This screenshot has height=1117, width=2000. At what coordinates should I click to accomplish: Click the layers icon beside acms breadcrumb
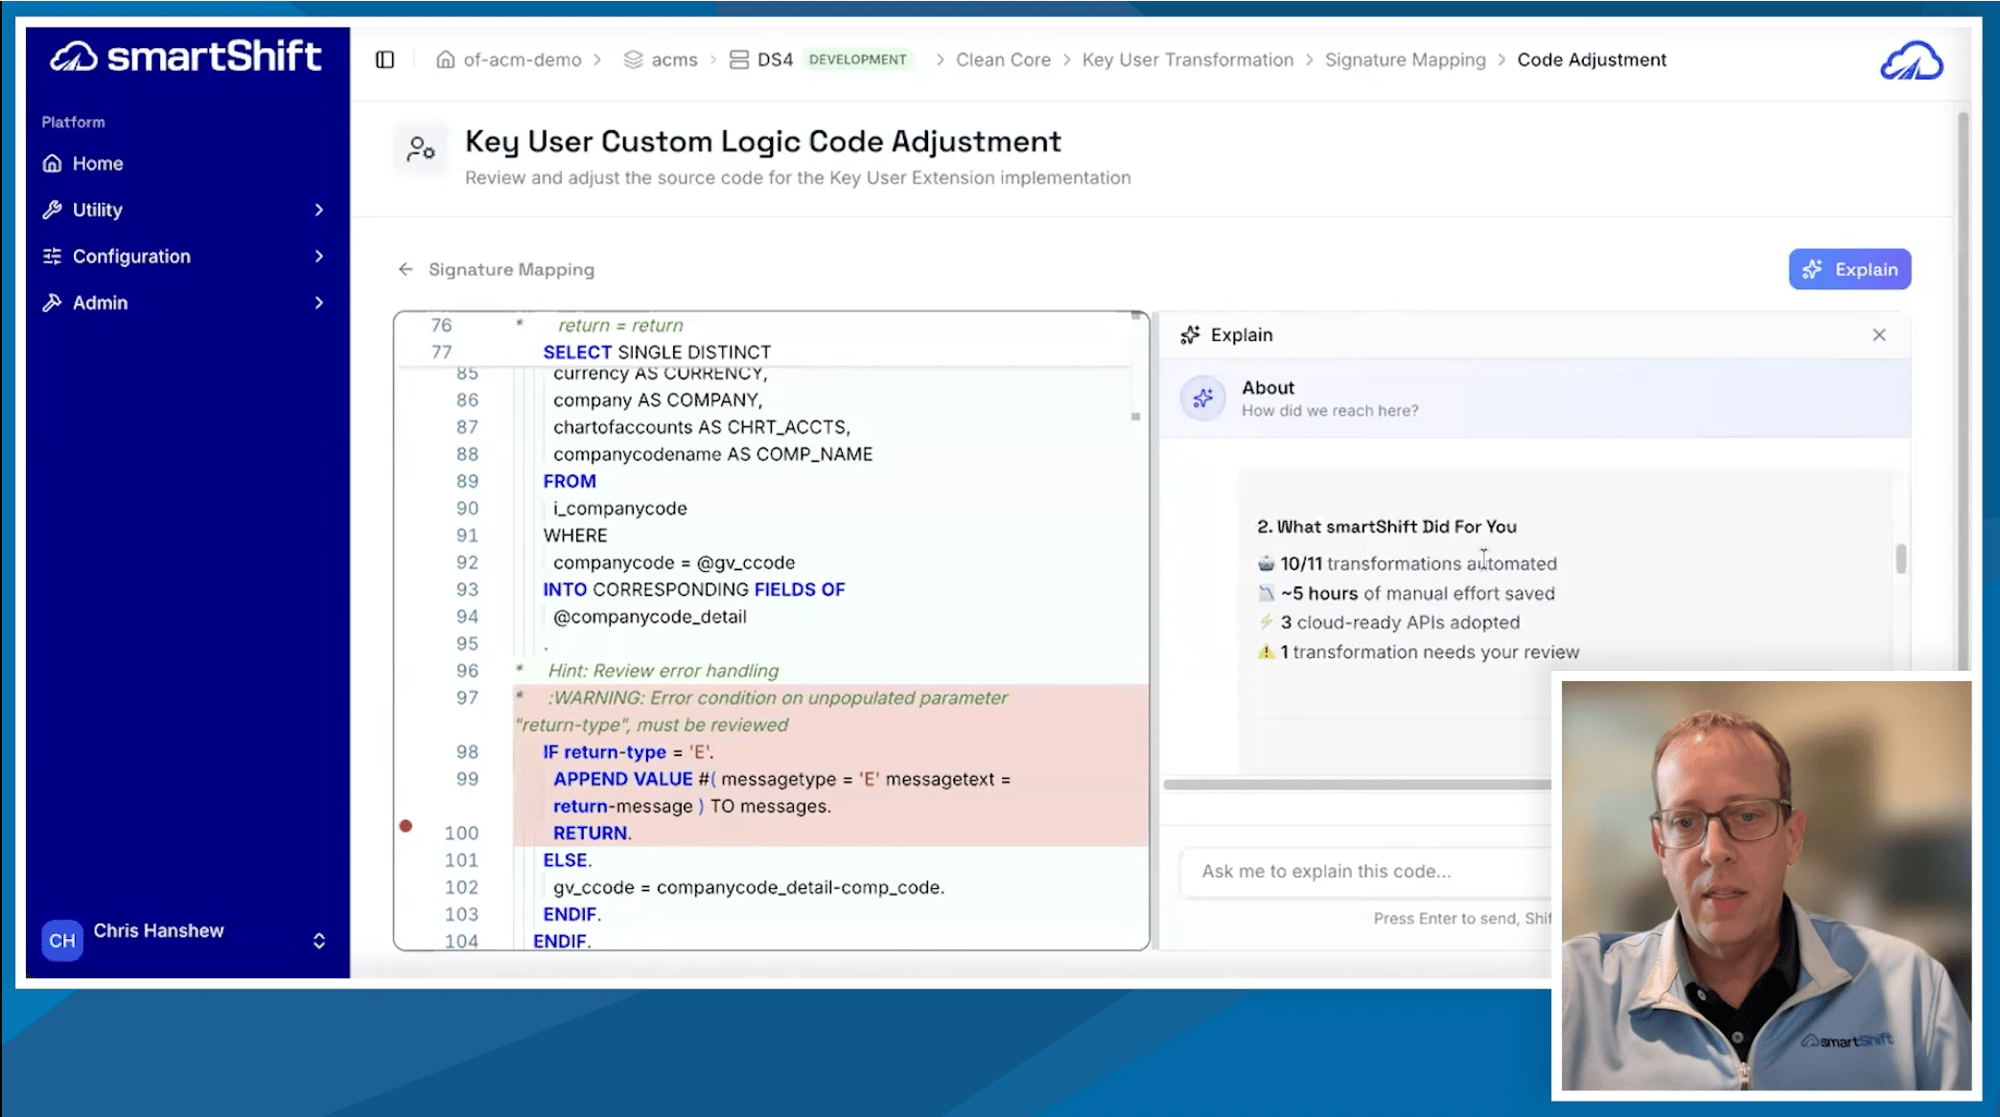[631, 59]
